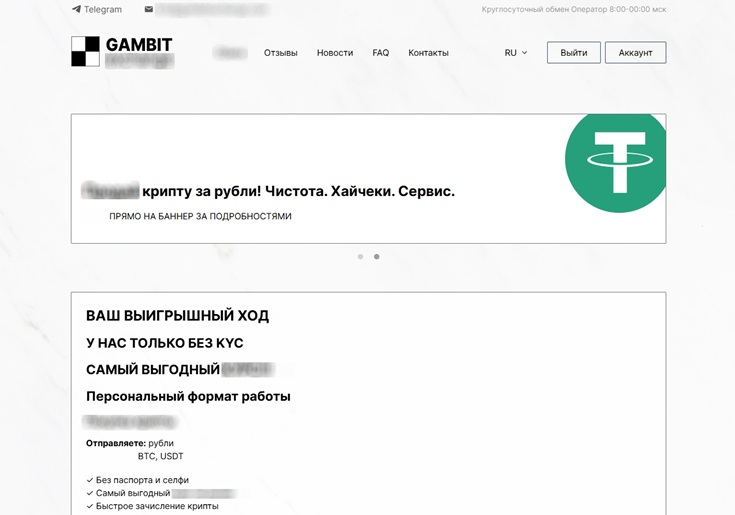Open the Отзывы menu item
The height and width of the screenshot is (515, 735).
click(x=280, y=53)
